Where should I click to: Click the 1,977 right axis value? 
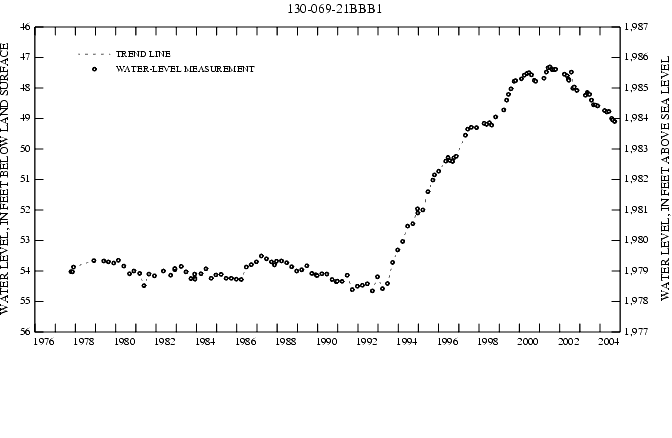pyautogui.click(x=636, y=332)
